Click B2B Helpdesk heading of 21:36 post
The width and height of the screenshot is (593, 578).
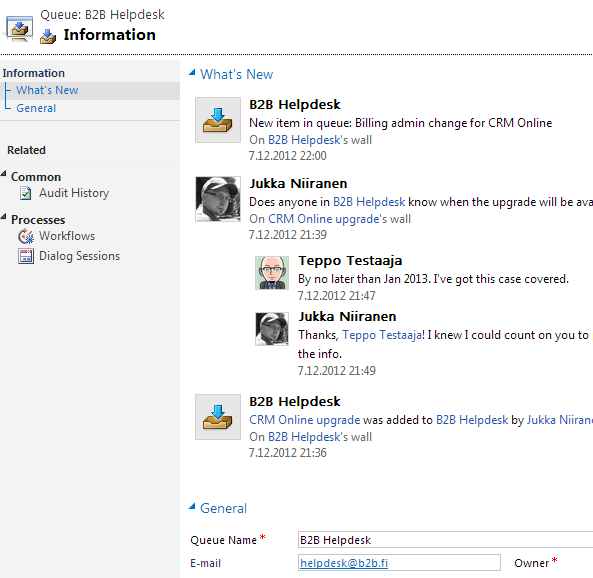(295, 402)
